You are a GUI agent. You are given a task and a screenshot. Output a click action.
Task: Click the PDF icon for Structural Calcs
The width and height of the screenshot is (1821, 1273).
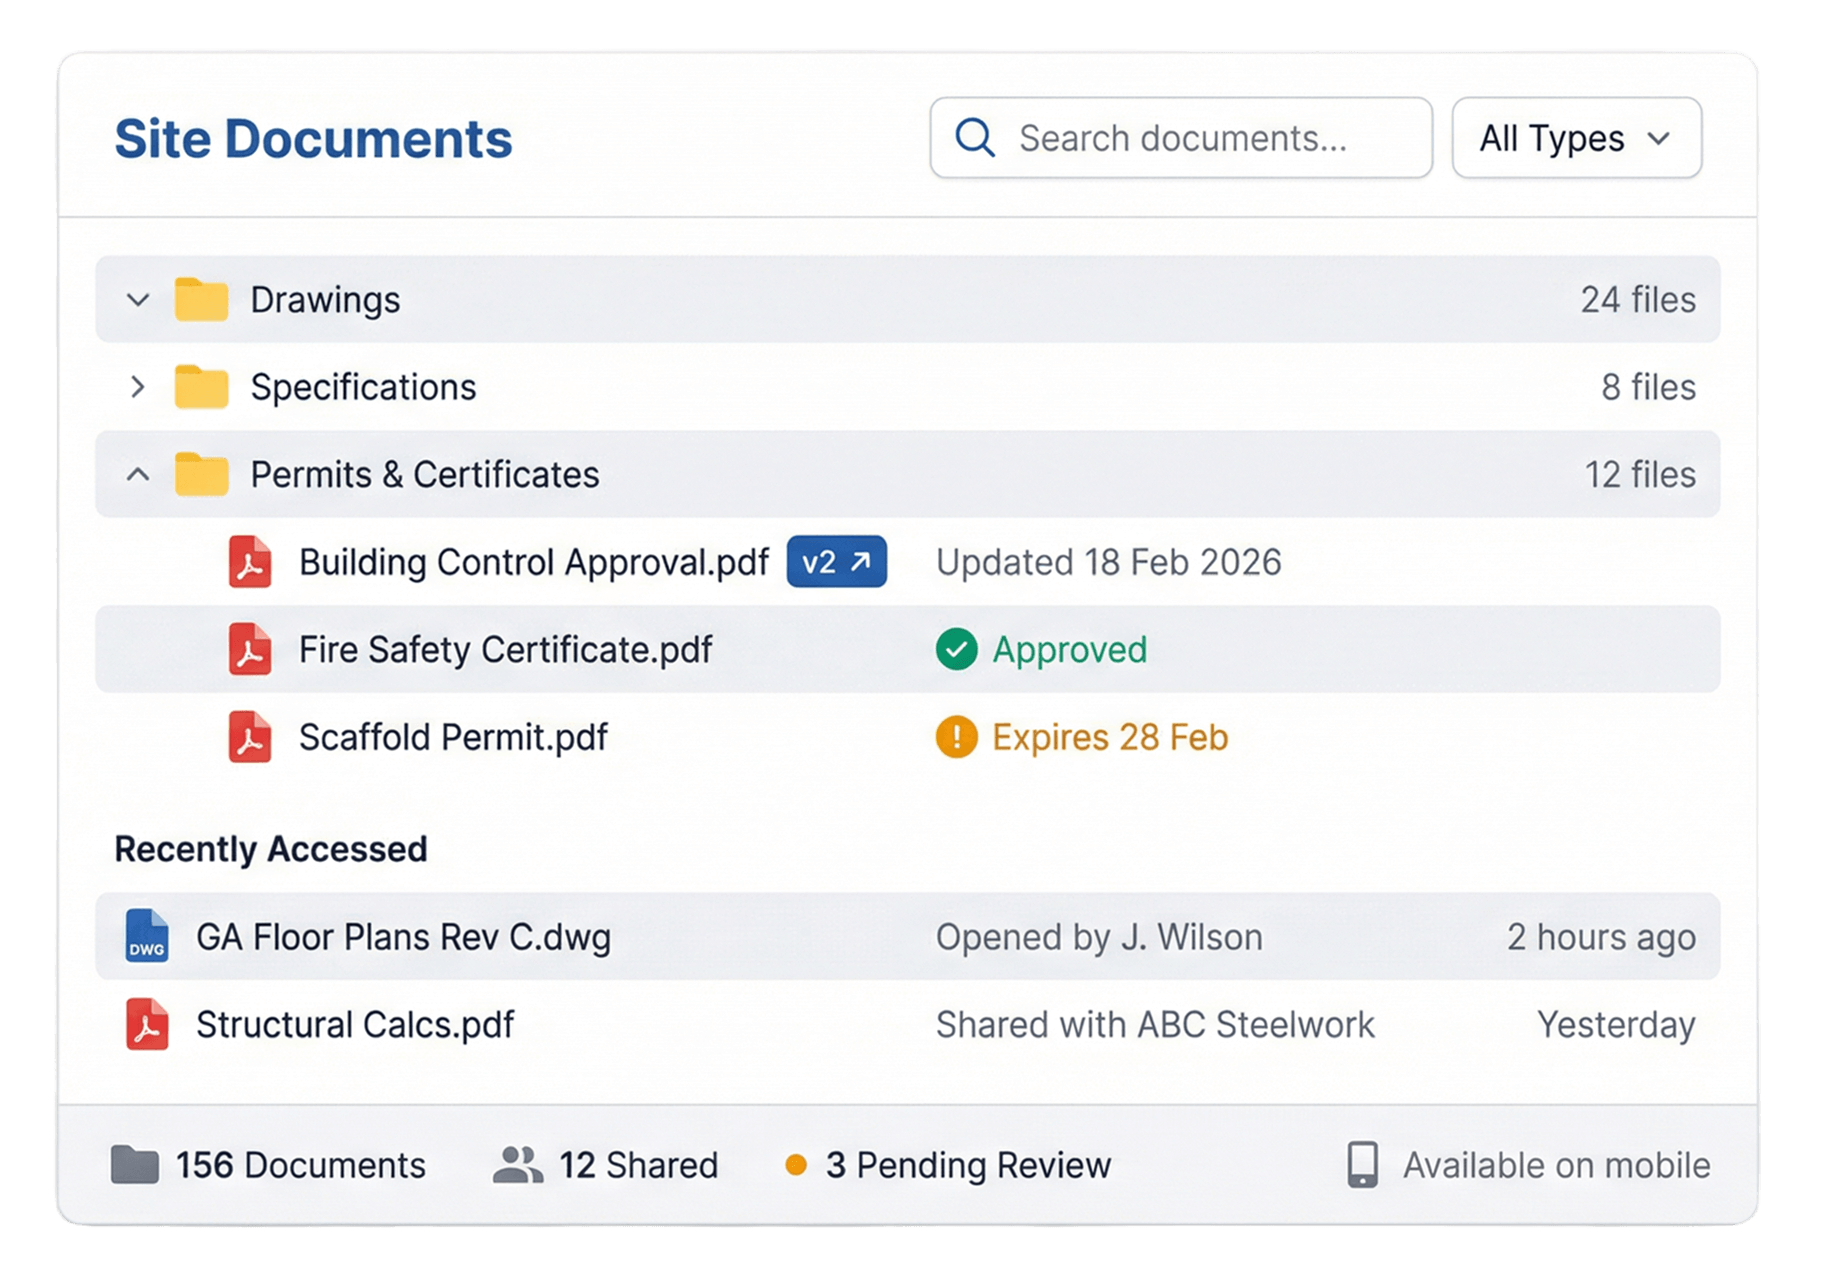point(146,1025)
